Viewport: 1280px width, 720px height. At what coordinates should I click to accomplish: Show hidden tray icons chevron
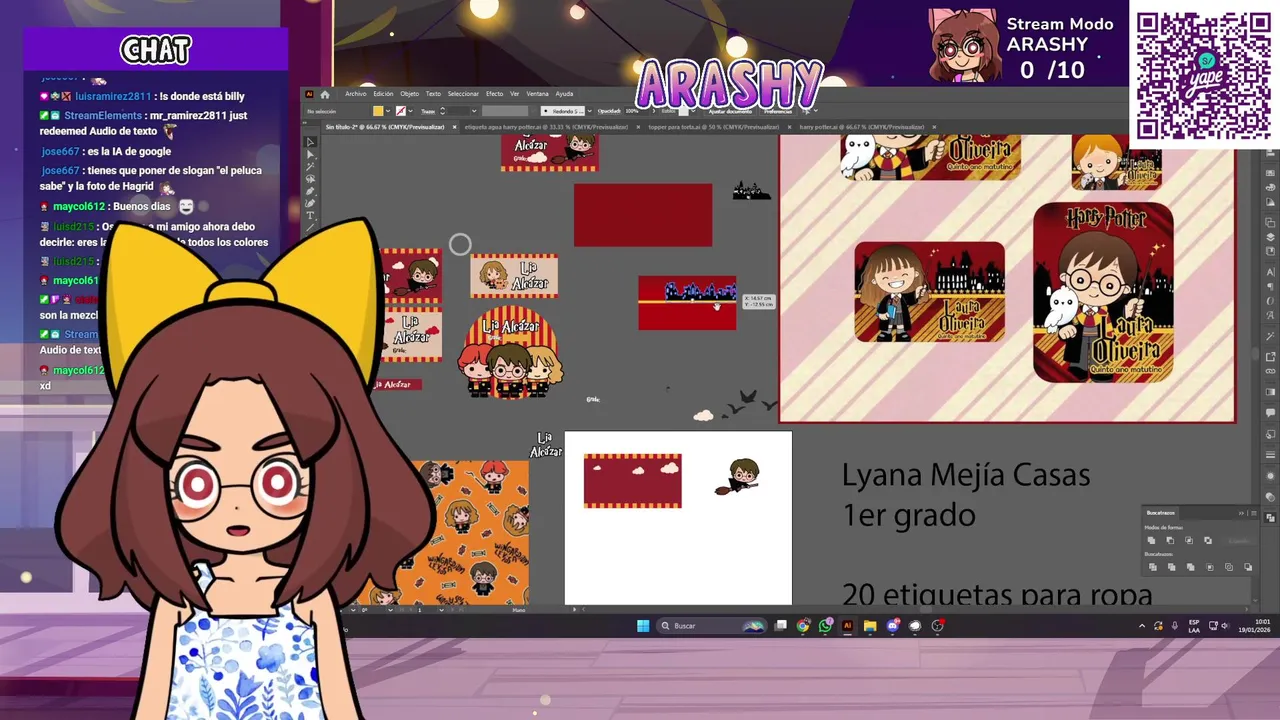1142,626
